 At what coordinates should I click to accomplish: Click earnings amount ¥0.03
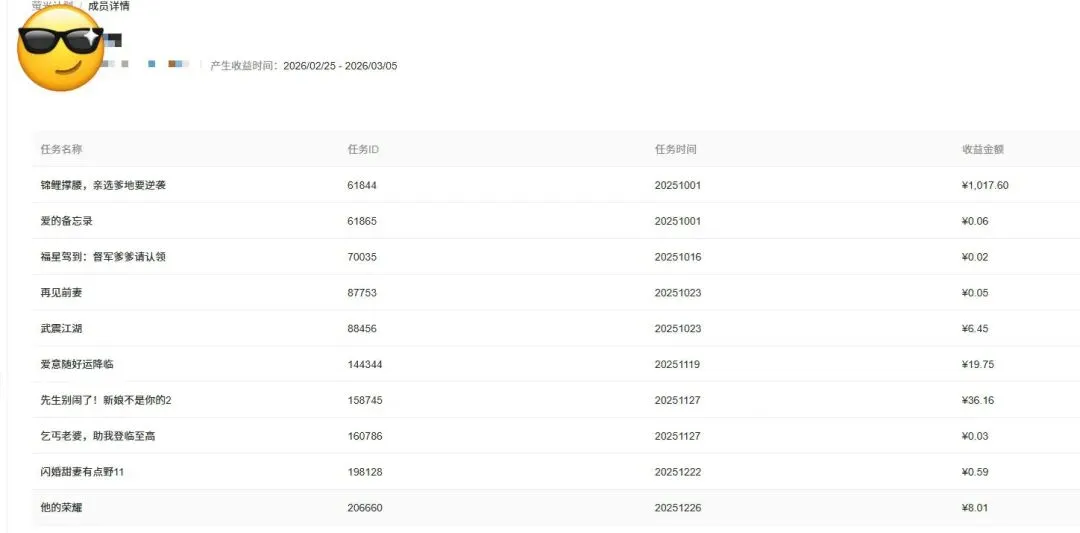tap(975, 436)
